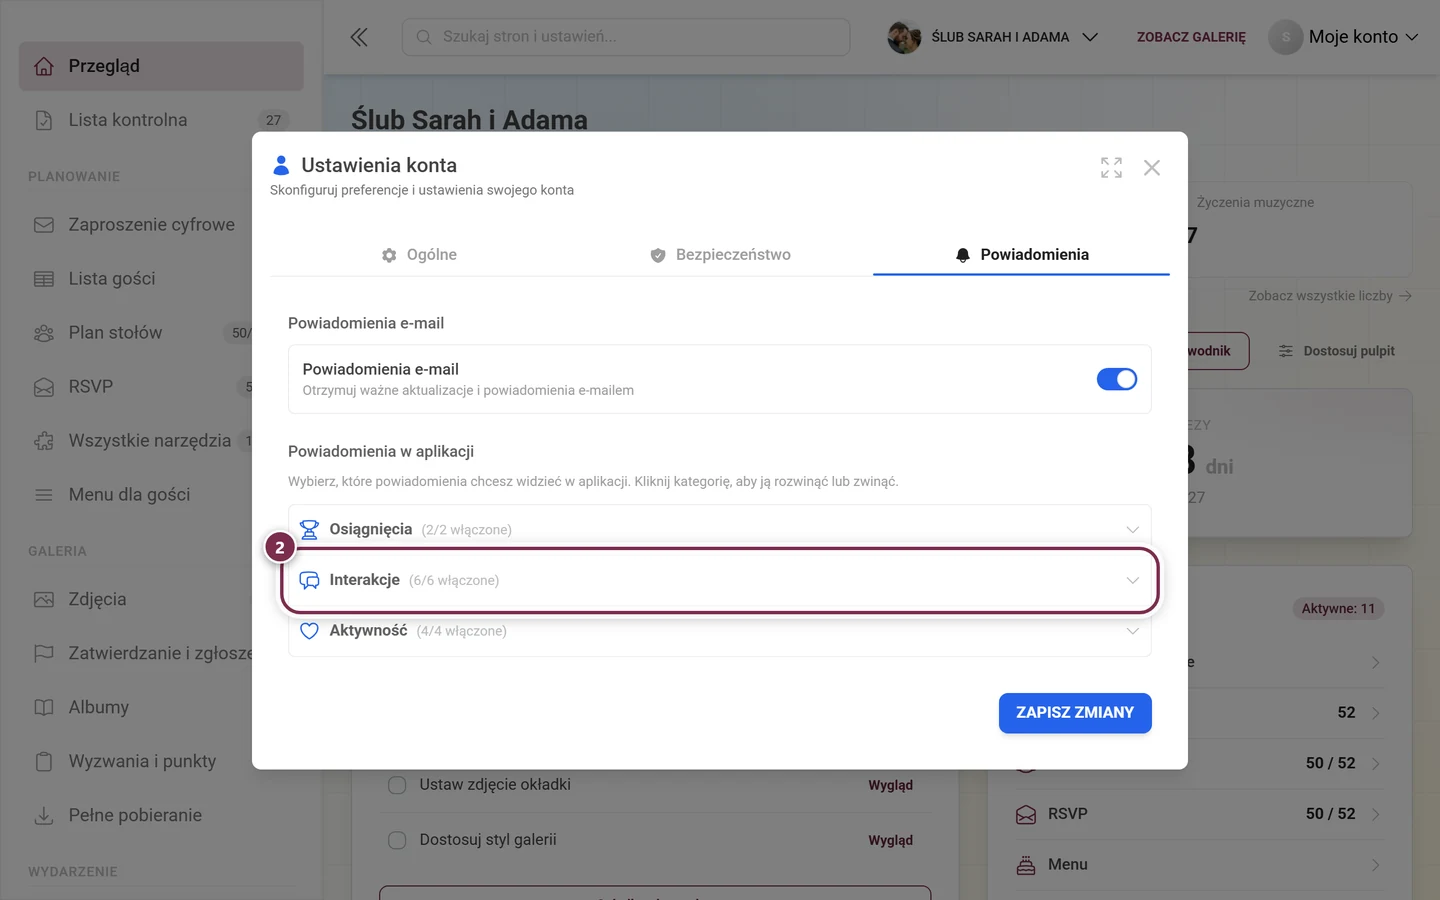Switch to the Bezpieczeństwo tab
Image resolution: width=1440 pixels, height=900 pixels.
point(720,255)
